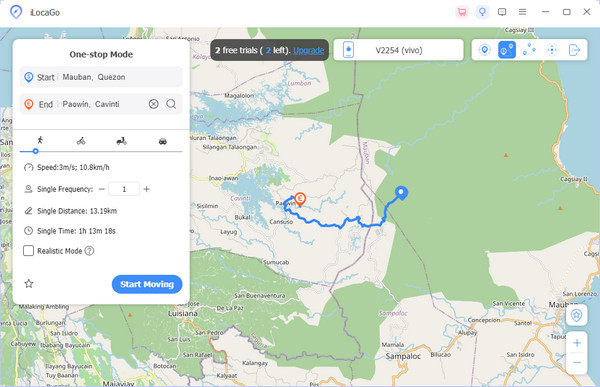Enable the Realistic Mode checkbox

28,251
